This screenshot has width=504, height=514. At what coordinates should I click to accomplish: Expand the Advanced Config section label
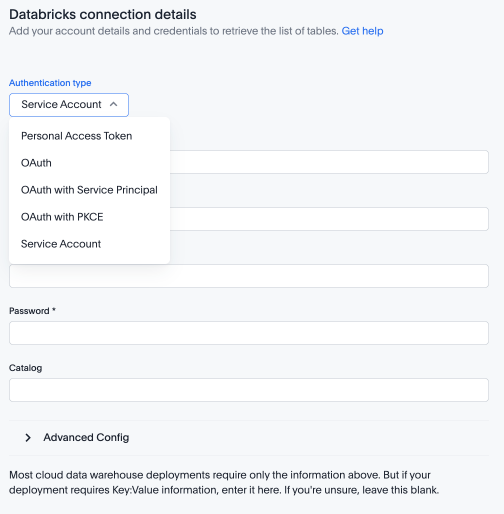pyautogui.click(x=86, y=437)
